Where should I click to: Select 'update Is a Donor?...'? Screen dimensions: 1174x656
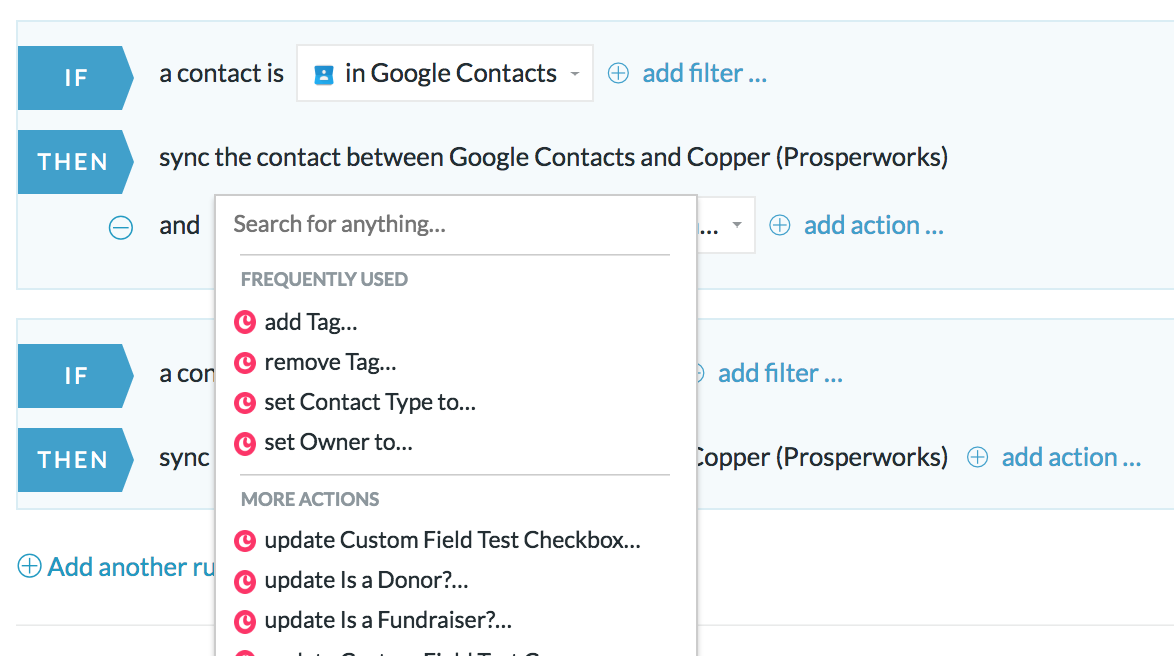366,580
